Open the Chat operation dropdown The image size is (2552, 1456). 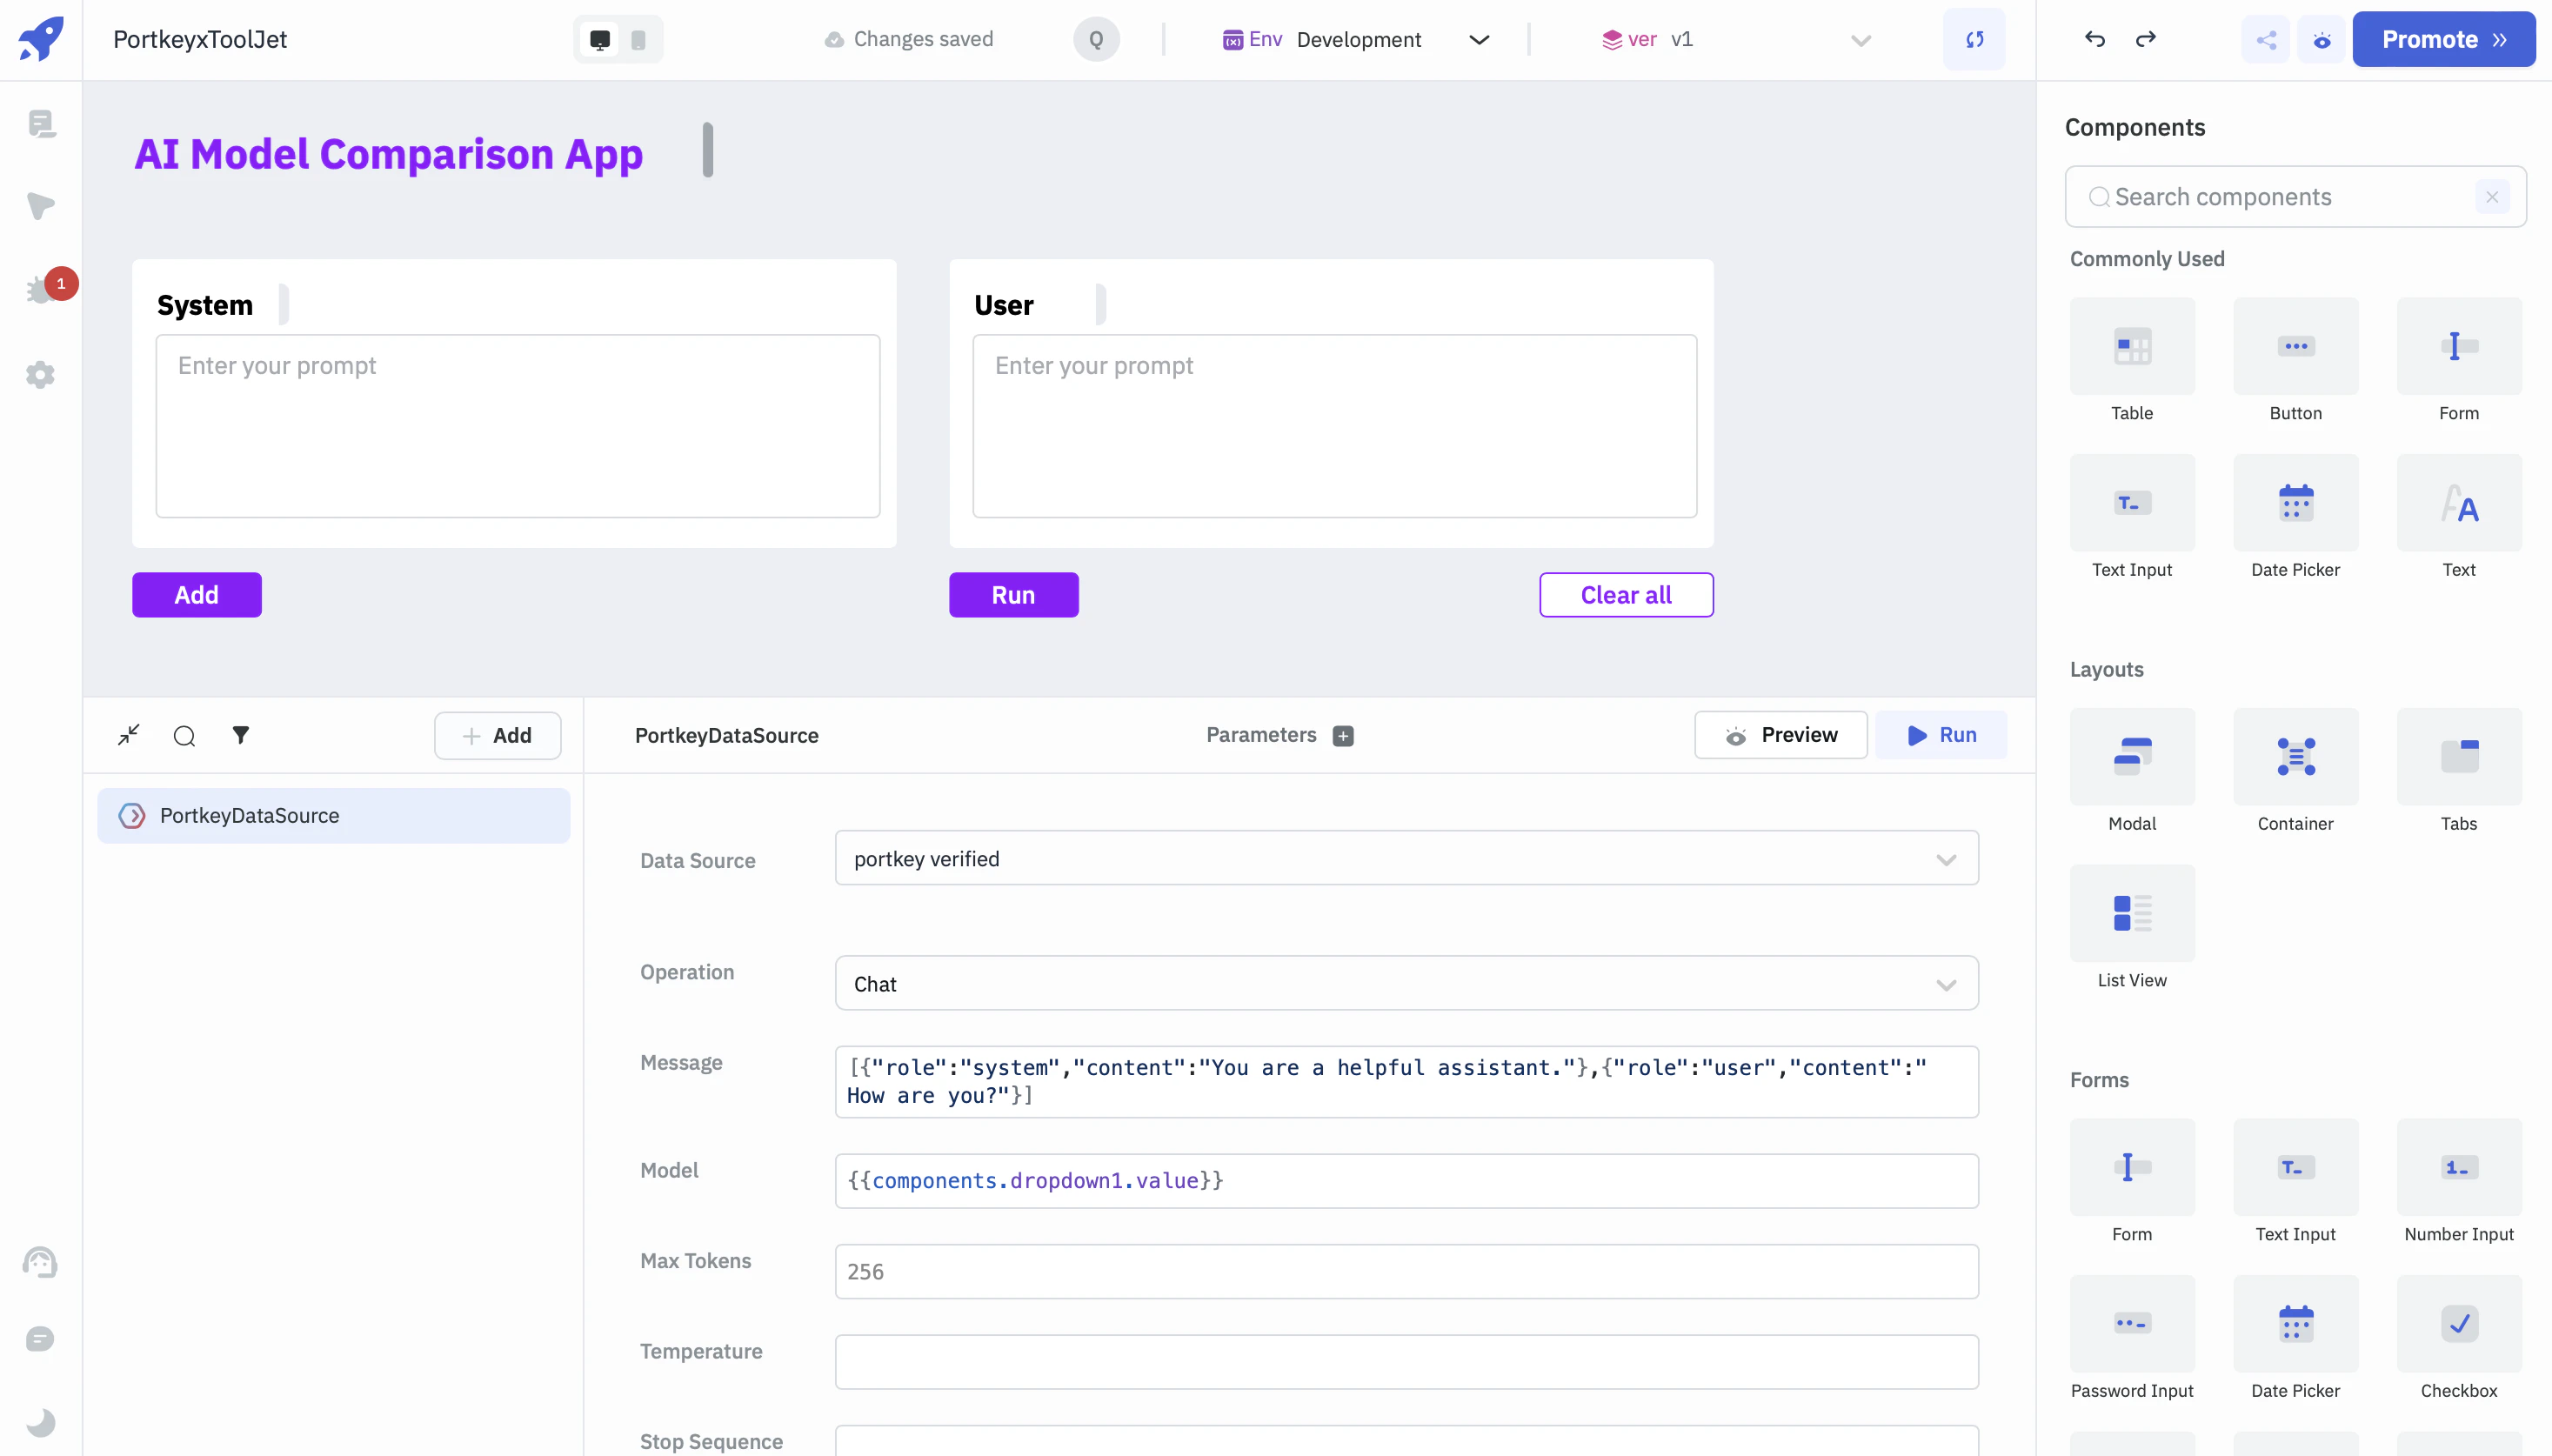[x=1406, y=984]
